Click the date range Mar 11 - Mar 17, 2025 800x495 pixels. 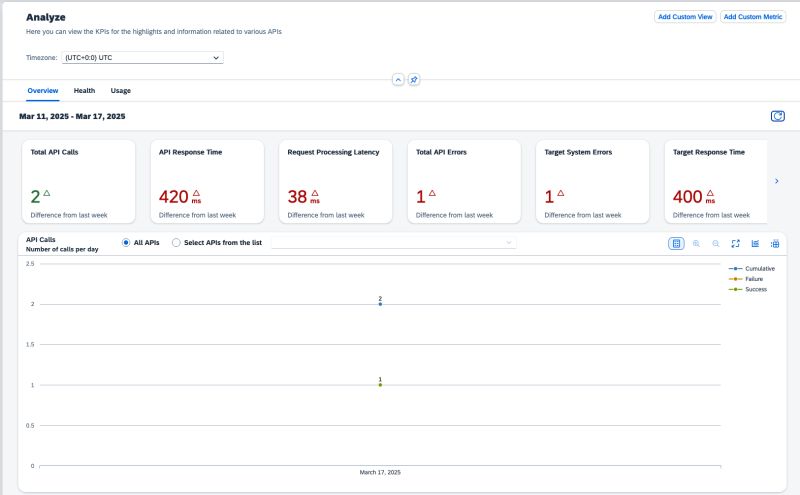pos(72,116)
